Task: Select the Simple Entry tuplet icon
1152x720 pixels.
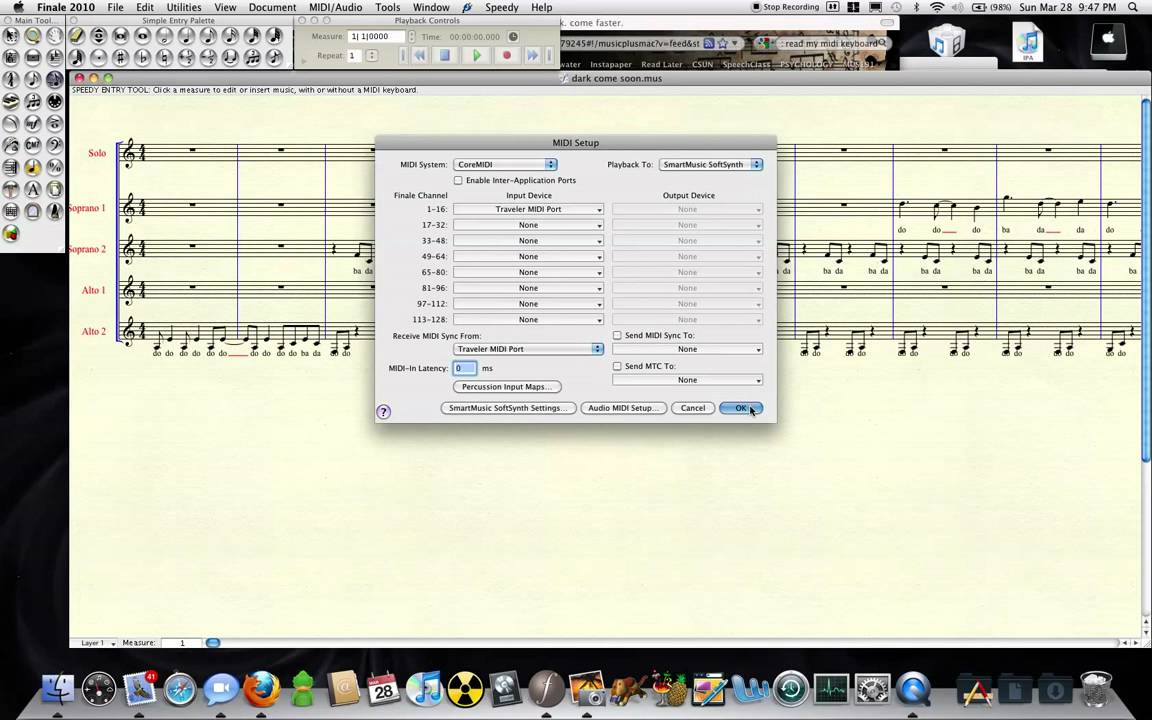Action: (x=253, y=57)
